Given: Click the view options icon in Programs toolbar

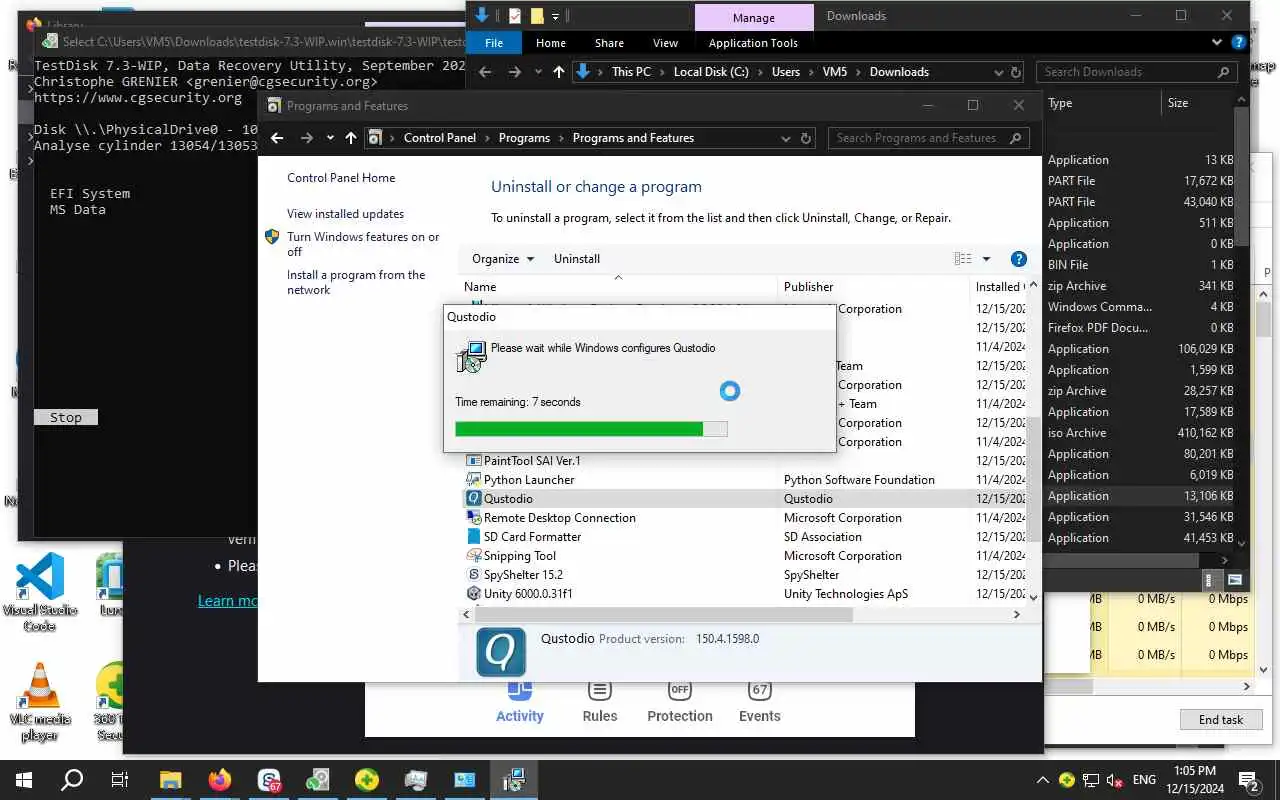Looking at the screenshot, I should coord(963,259).
